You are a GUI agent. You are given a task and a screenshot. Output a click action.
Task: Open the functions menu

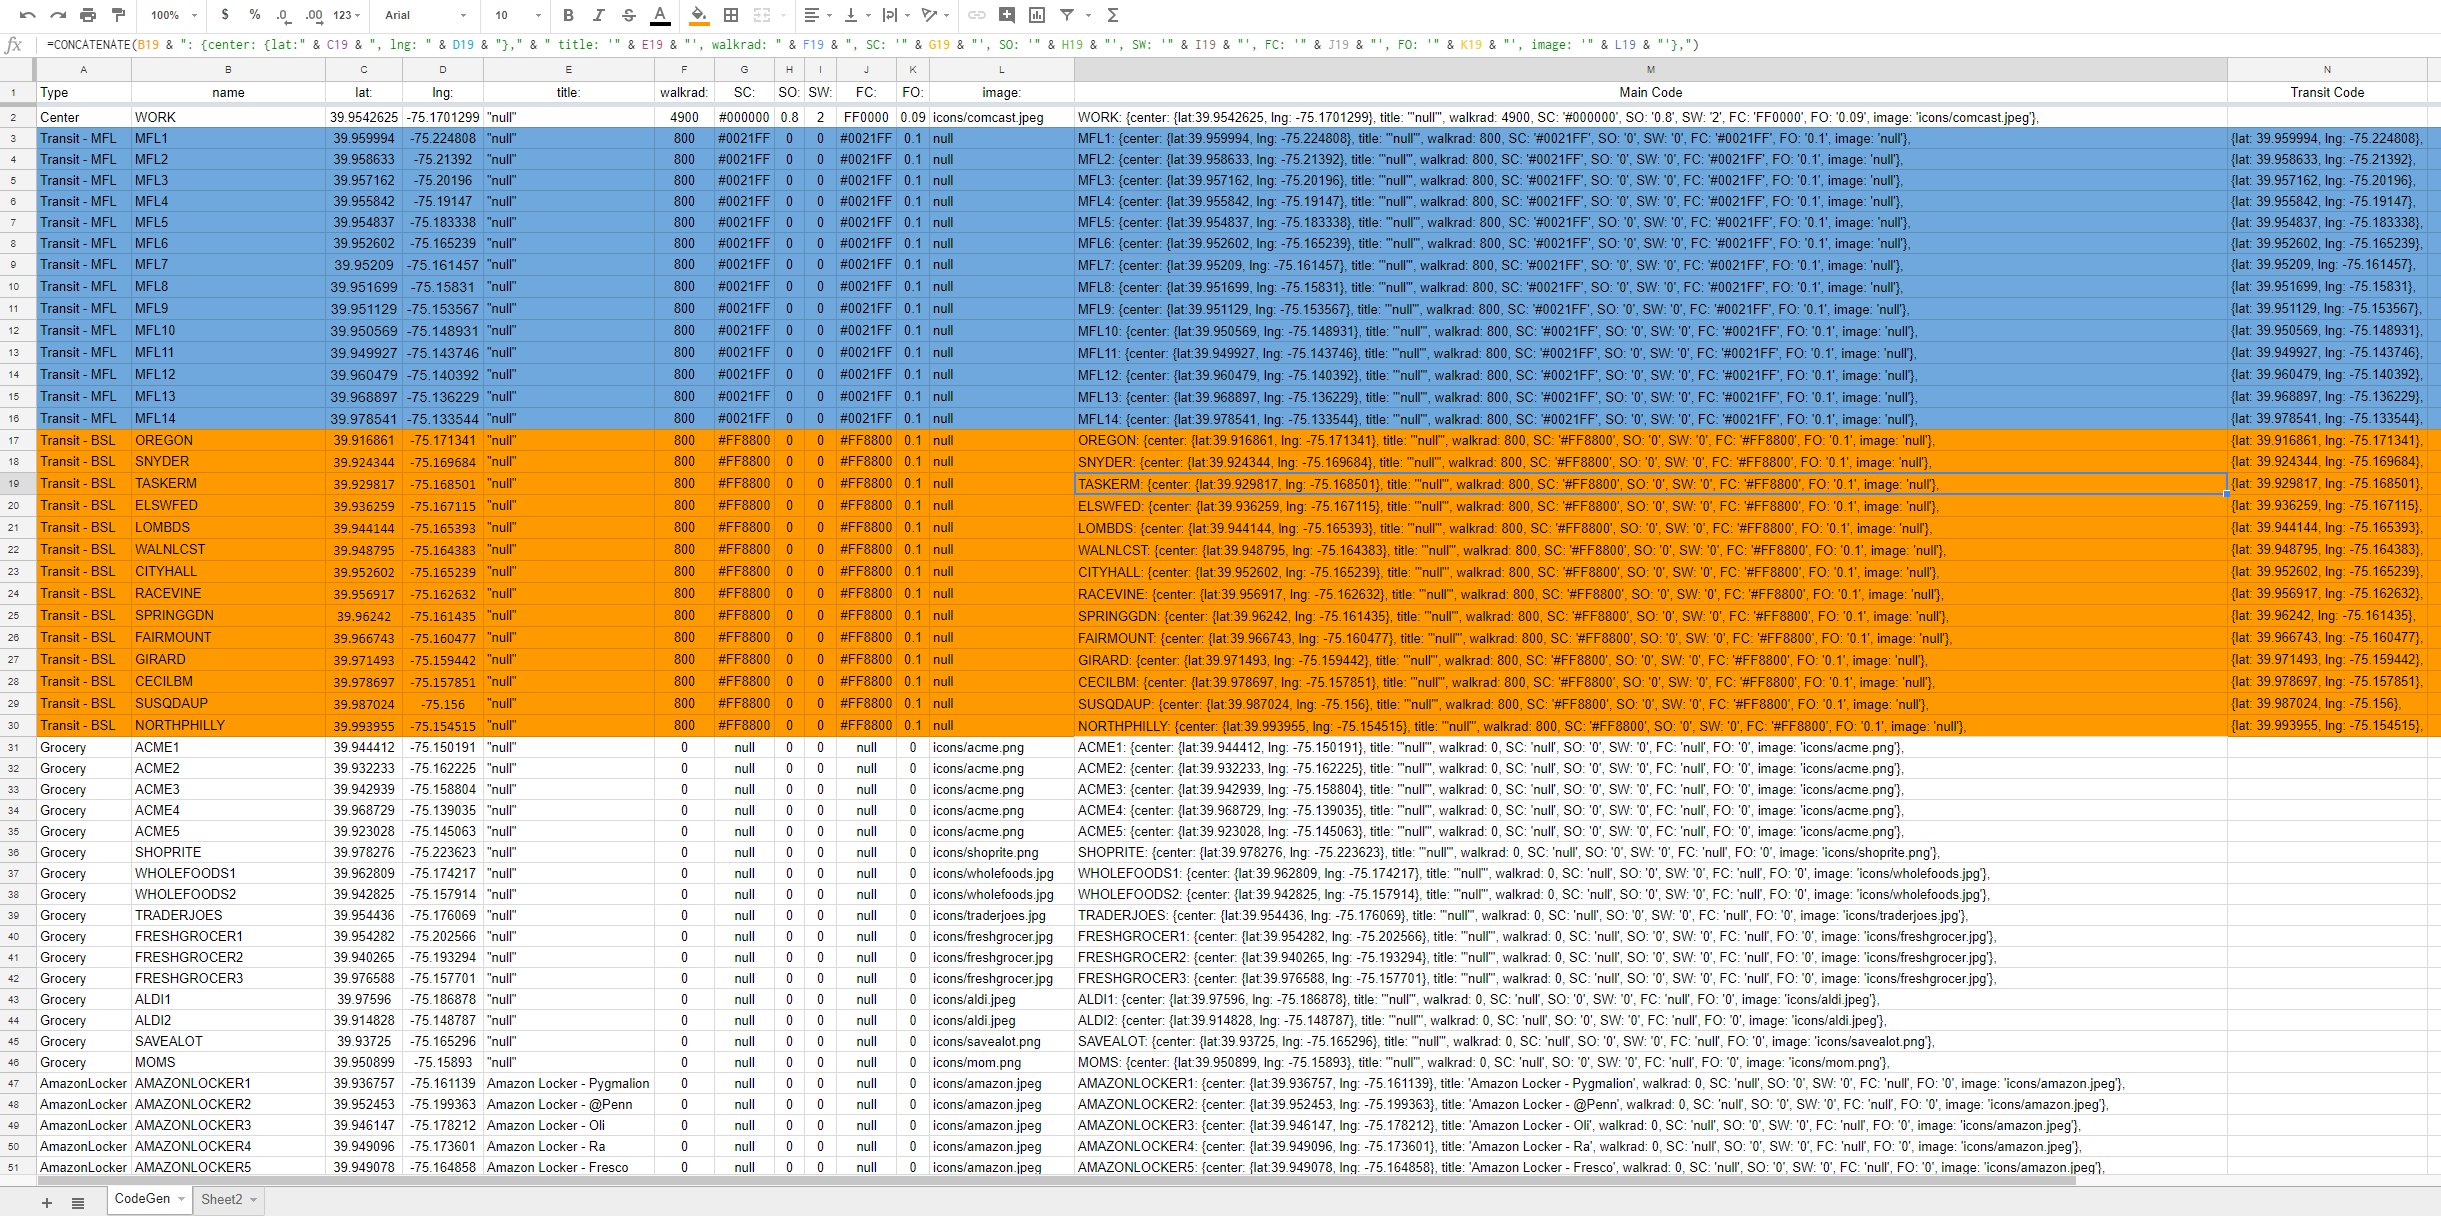tap(1112, 15)
